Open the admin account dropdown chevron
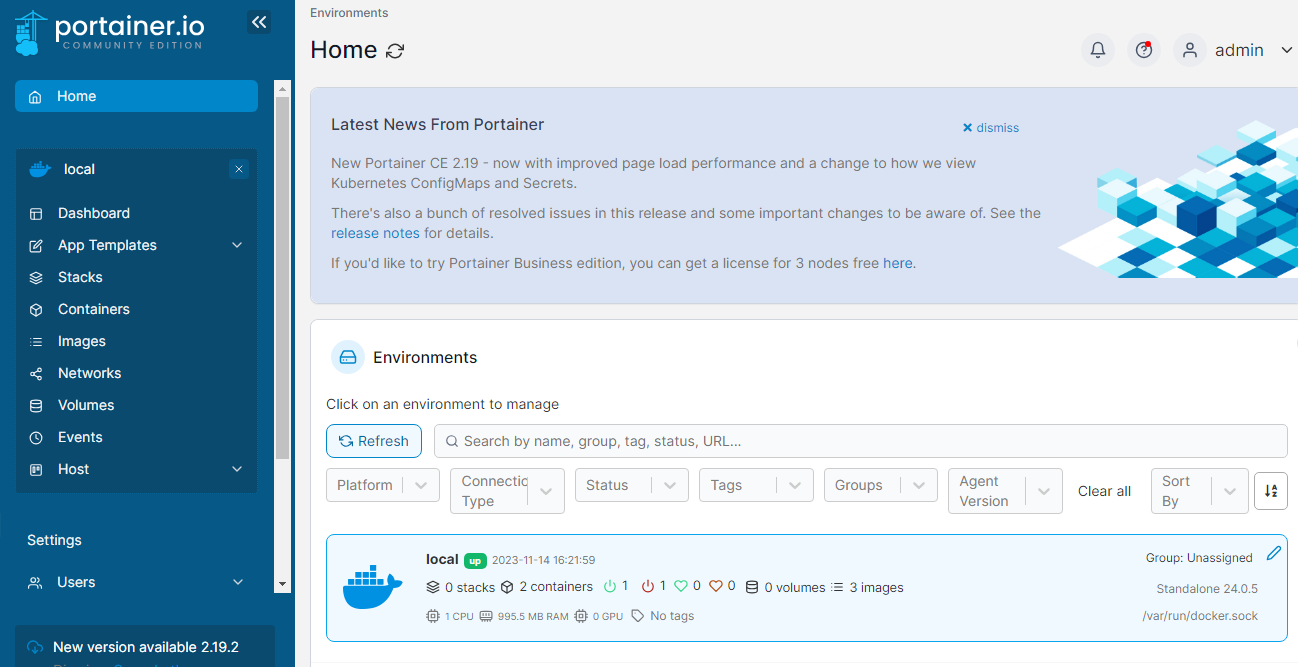The height and width of the screenshot is (667, 1298). point(1286,50)
